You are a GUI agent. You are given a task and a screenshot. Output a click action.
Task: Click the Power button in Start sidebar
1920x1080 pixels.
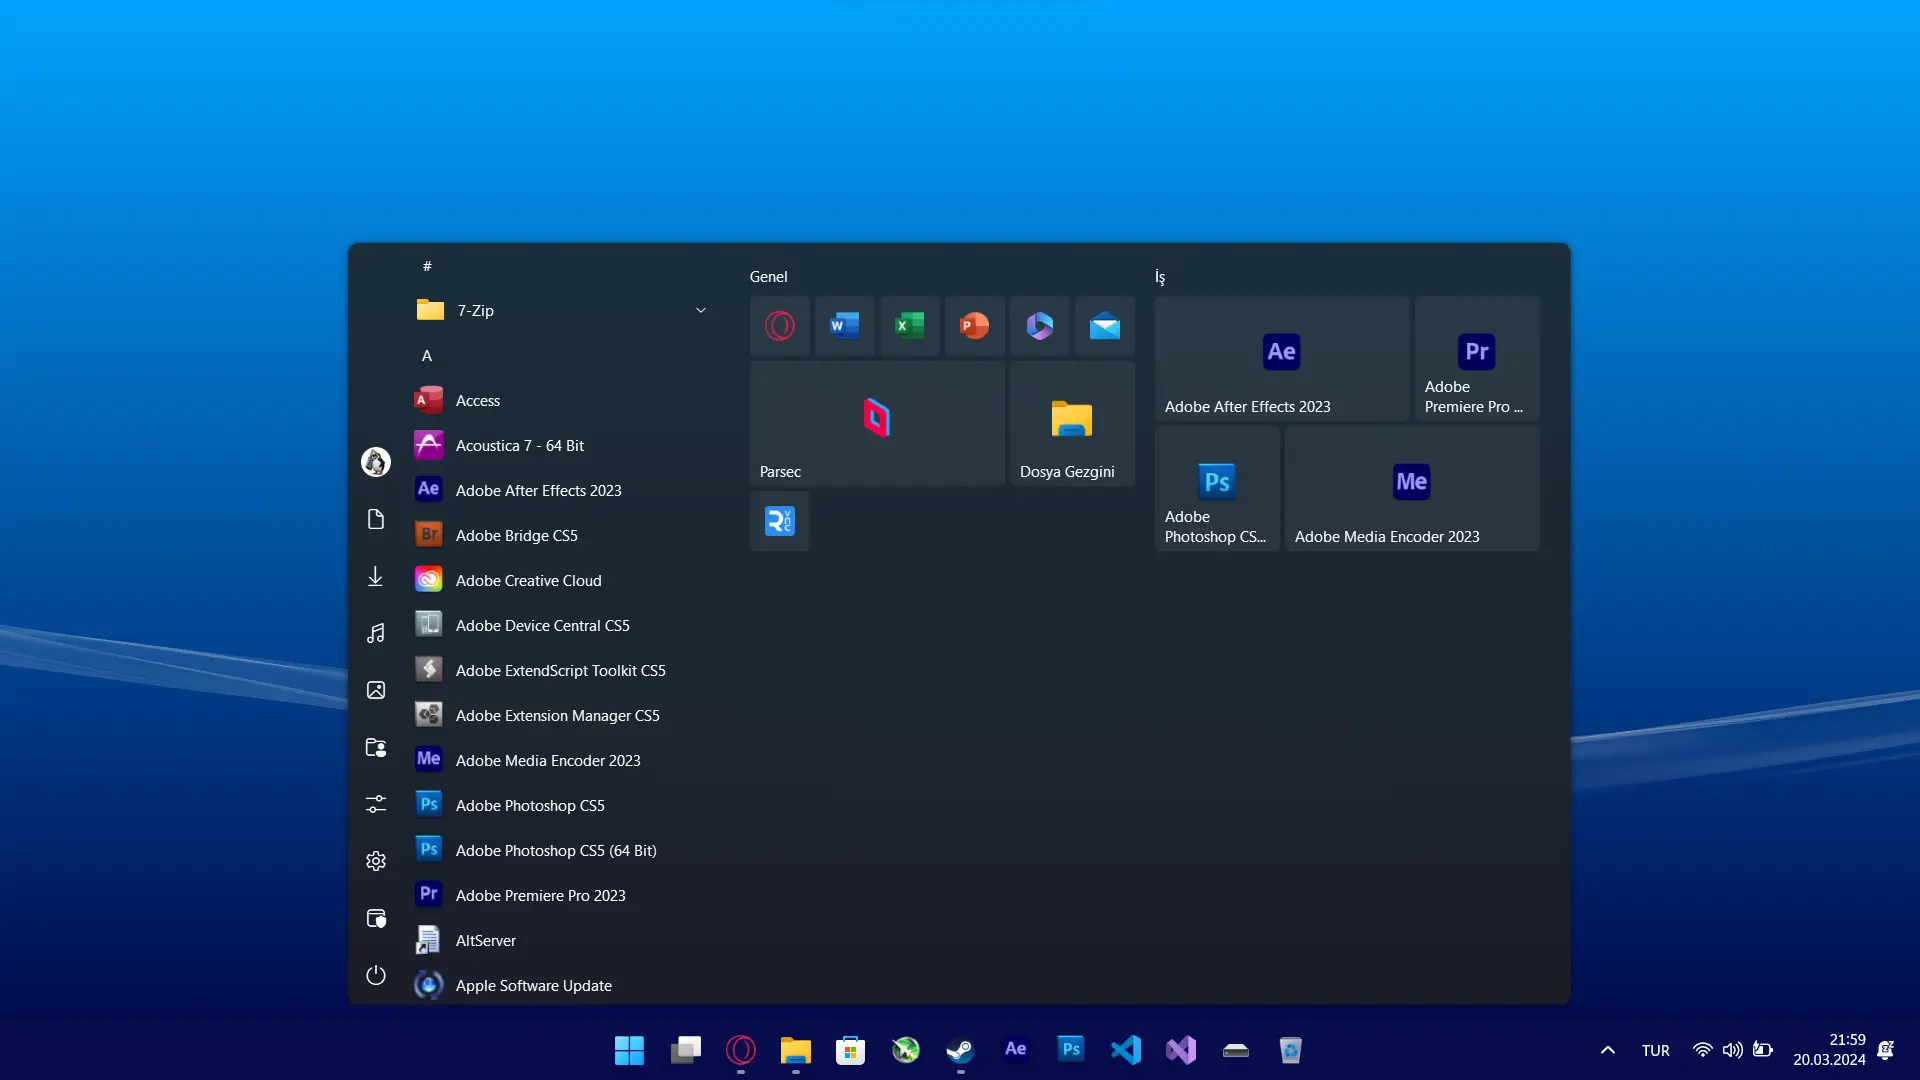[x=376, y=975]
